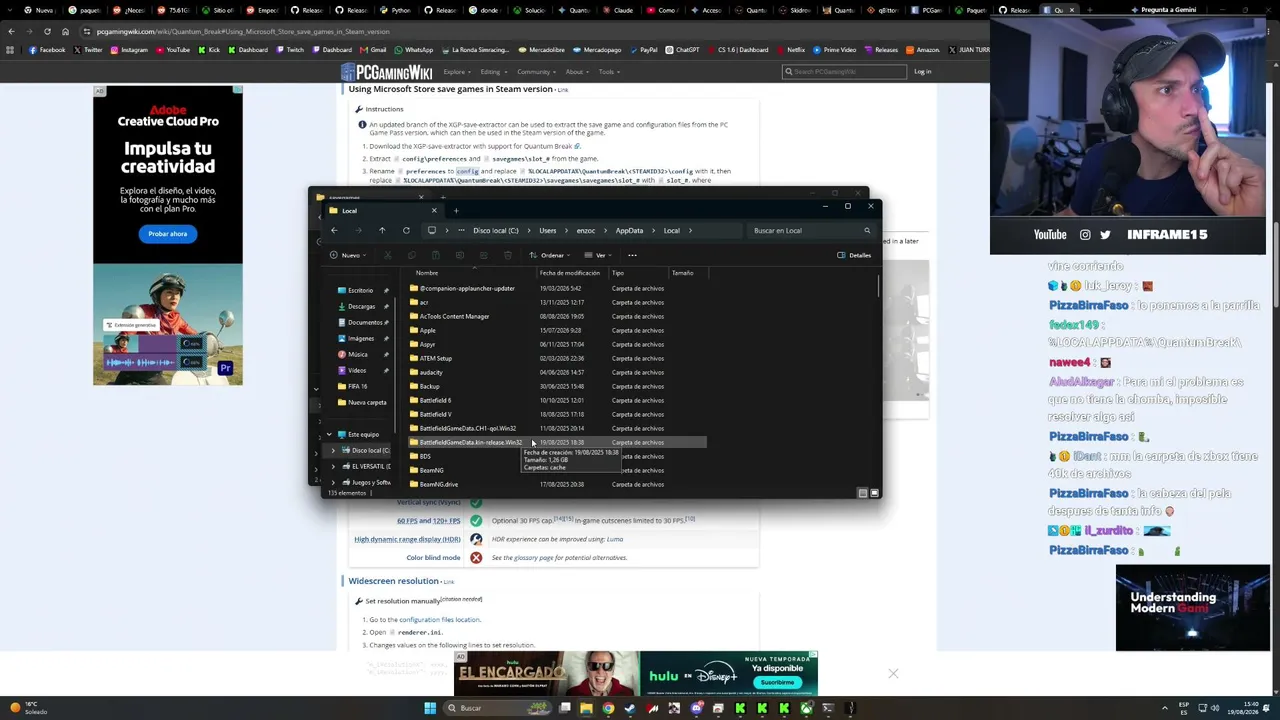Reload the browser page

click(x=47, y=31)
